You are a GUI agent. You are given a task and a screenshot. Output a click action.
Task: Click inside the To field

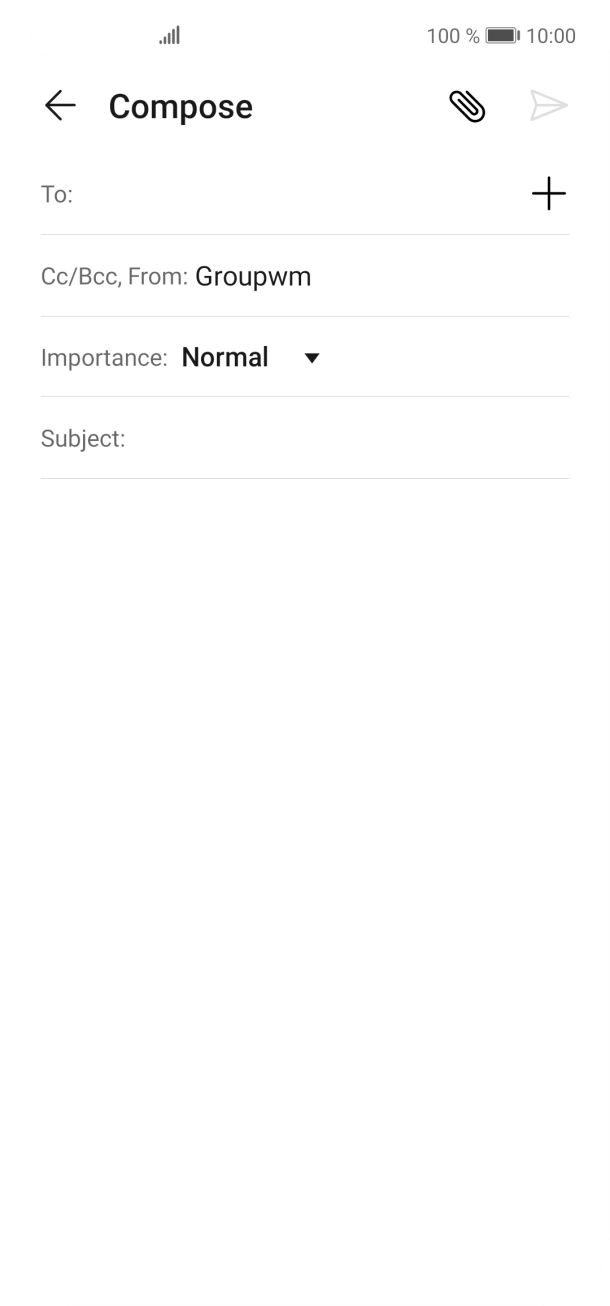click(250, 194)
